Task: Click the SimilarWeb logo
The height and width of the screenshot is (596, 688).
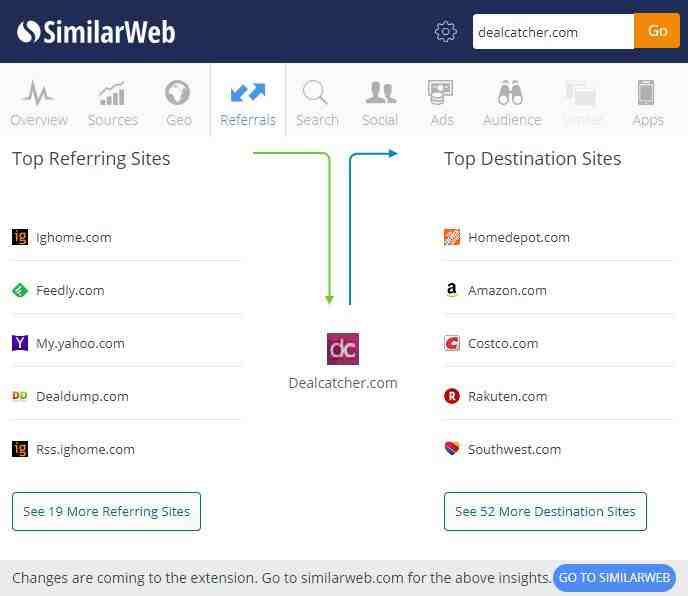Action: [x=96, y=32]
